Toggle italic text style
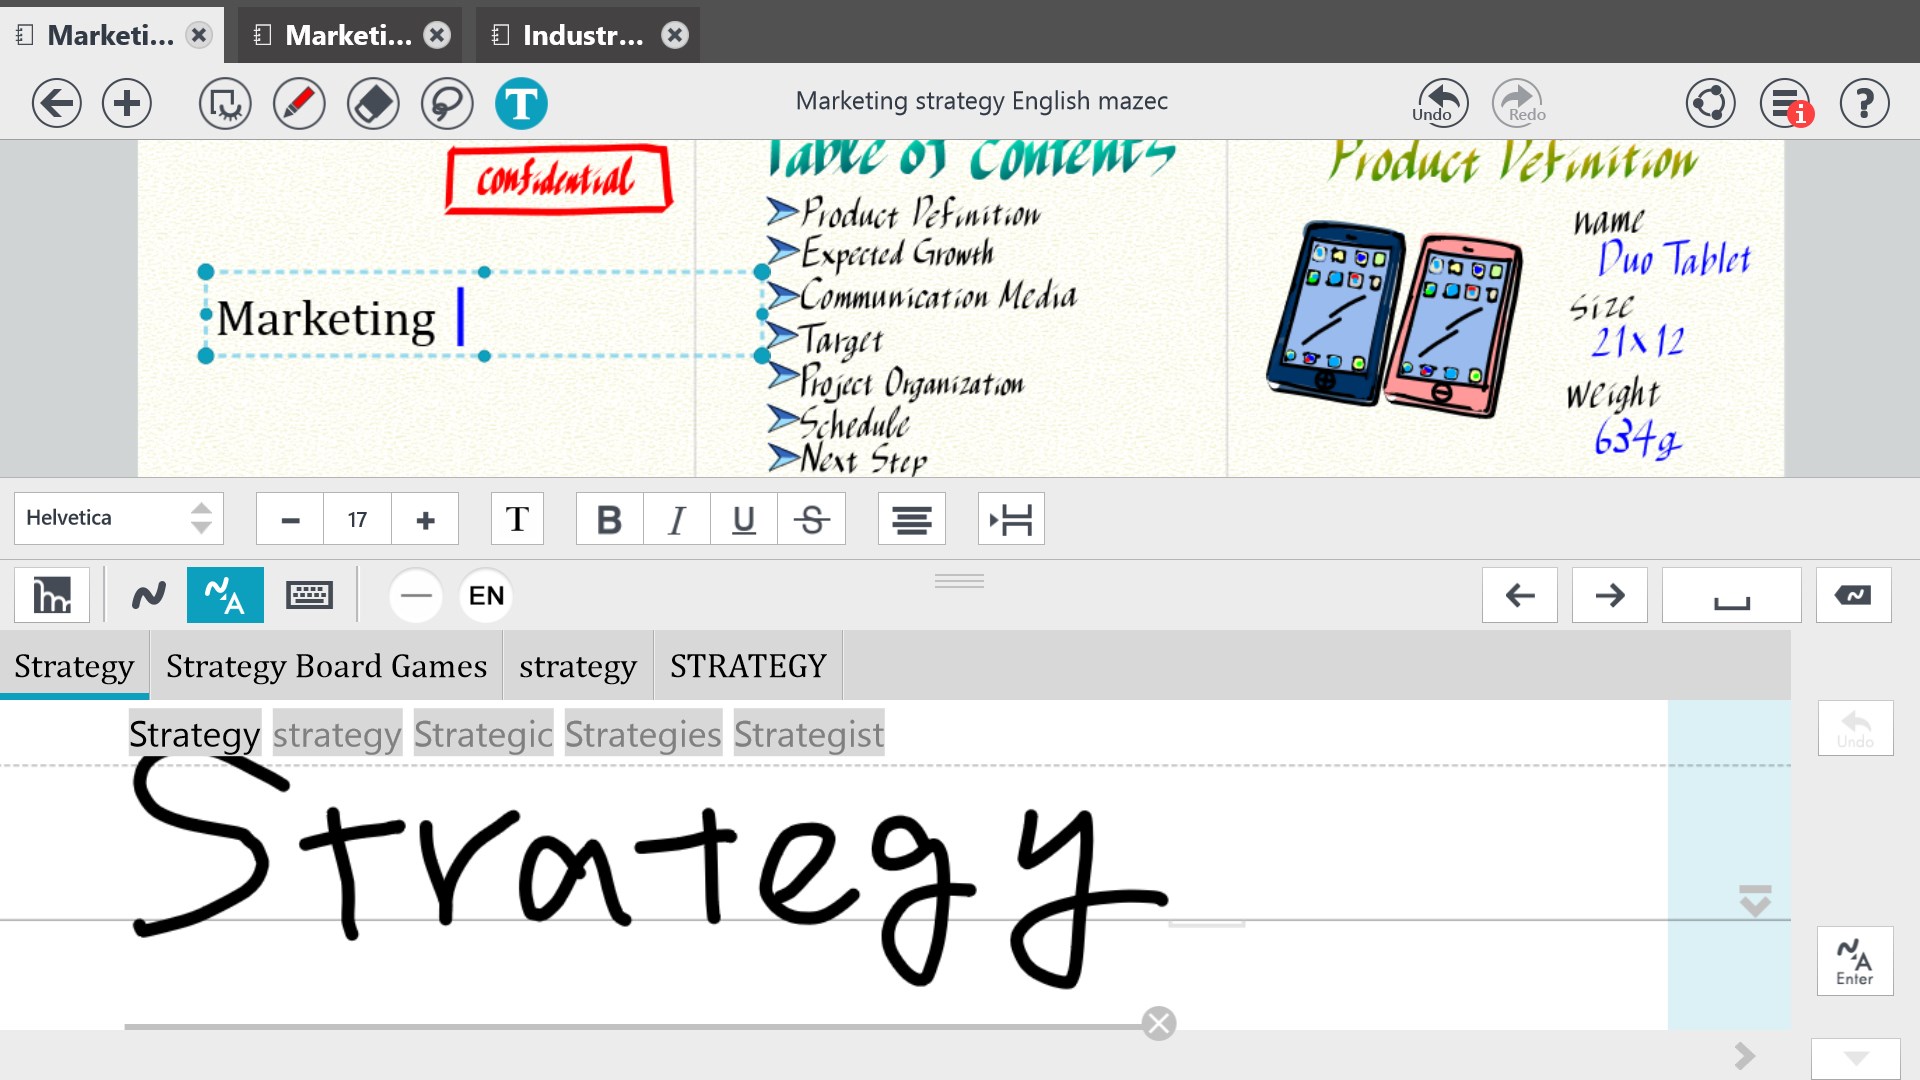This screenshot has width=1920, height=1080. click(x=677, y=519)
